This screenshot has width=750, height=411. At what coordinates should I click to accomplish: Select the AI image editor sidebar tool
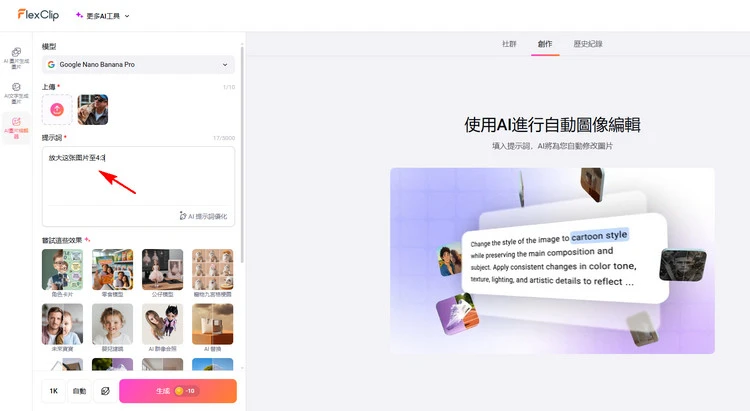(x=16, y=127)
